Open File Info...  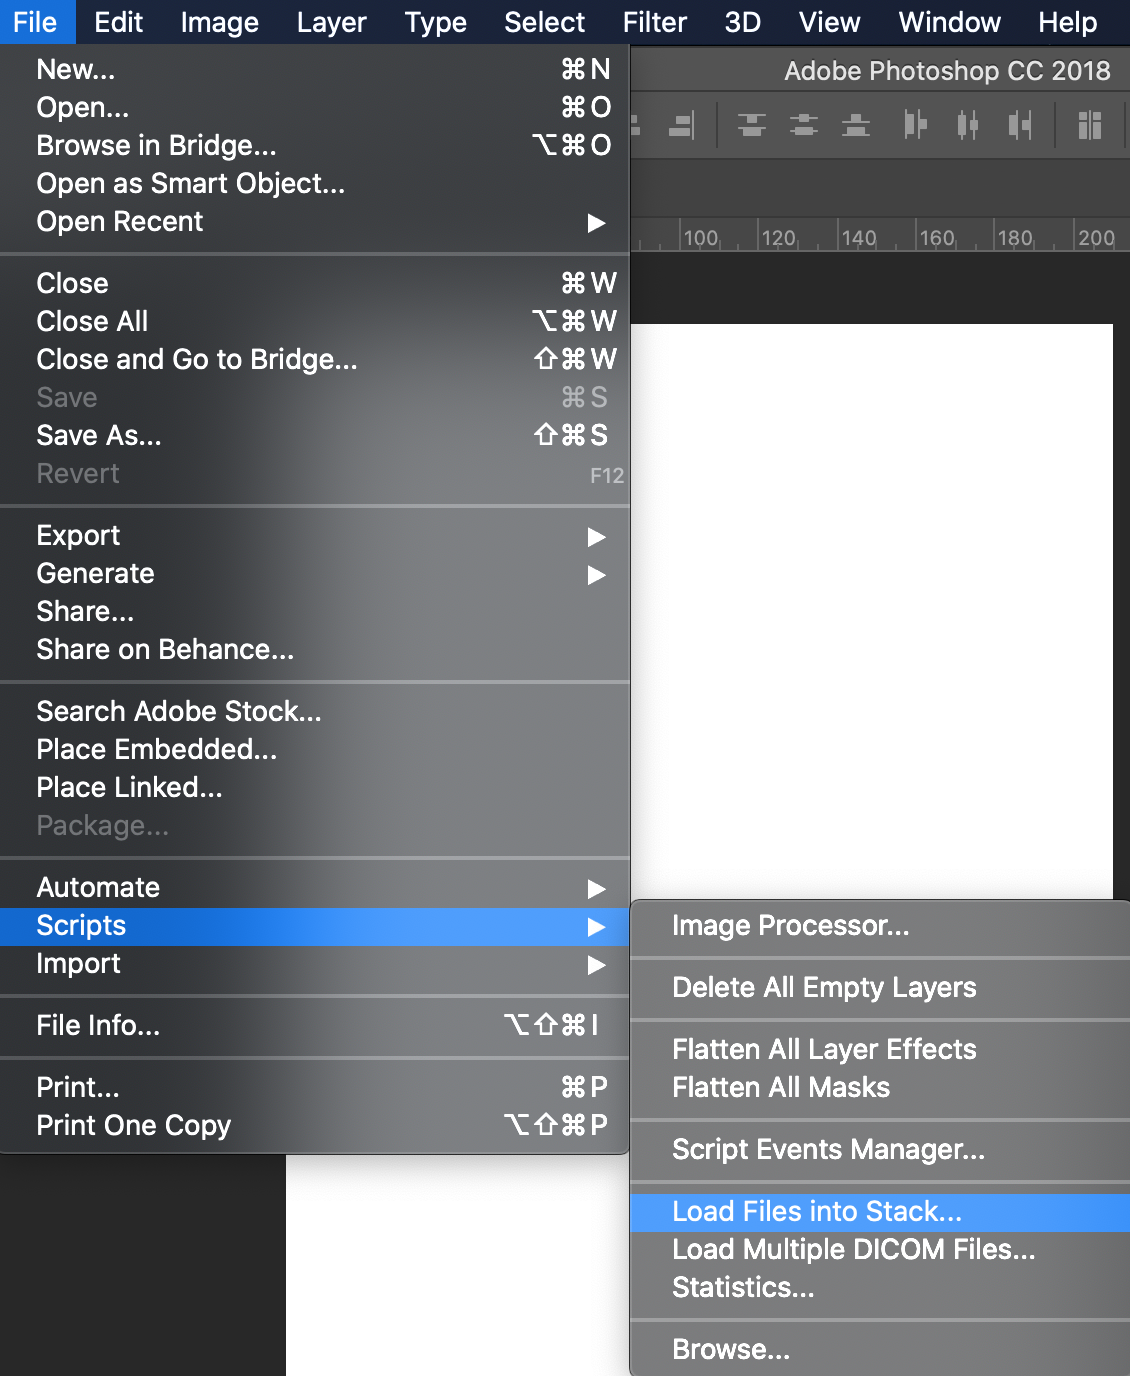315,1025
